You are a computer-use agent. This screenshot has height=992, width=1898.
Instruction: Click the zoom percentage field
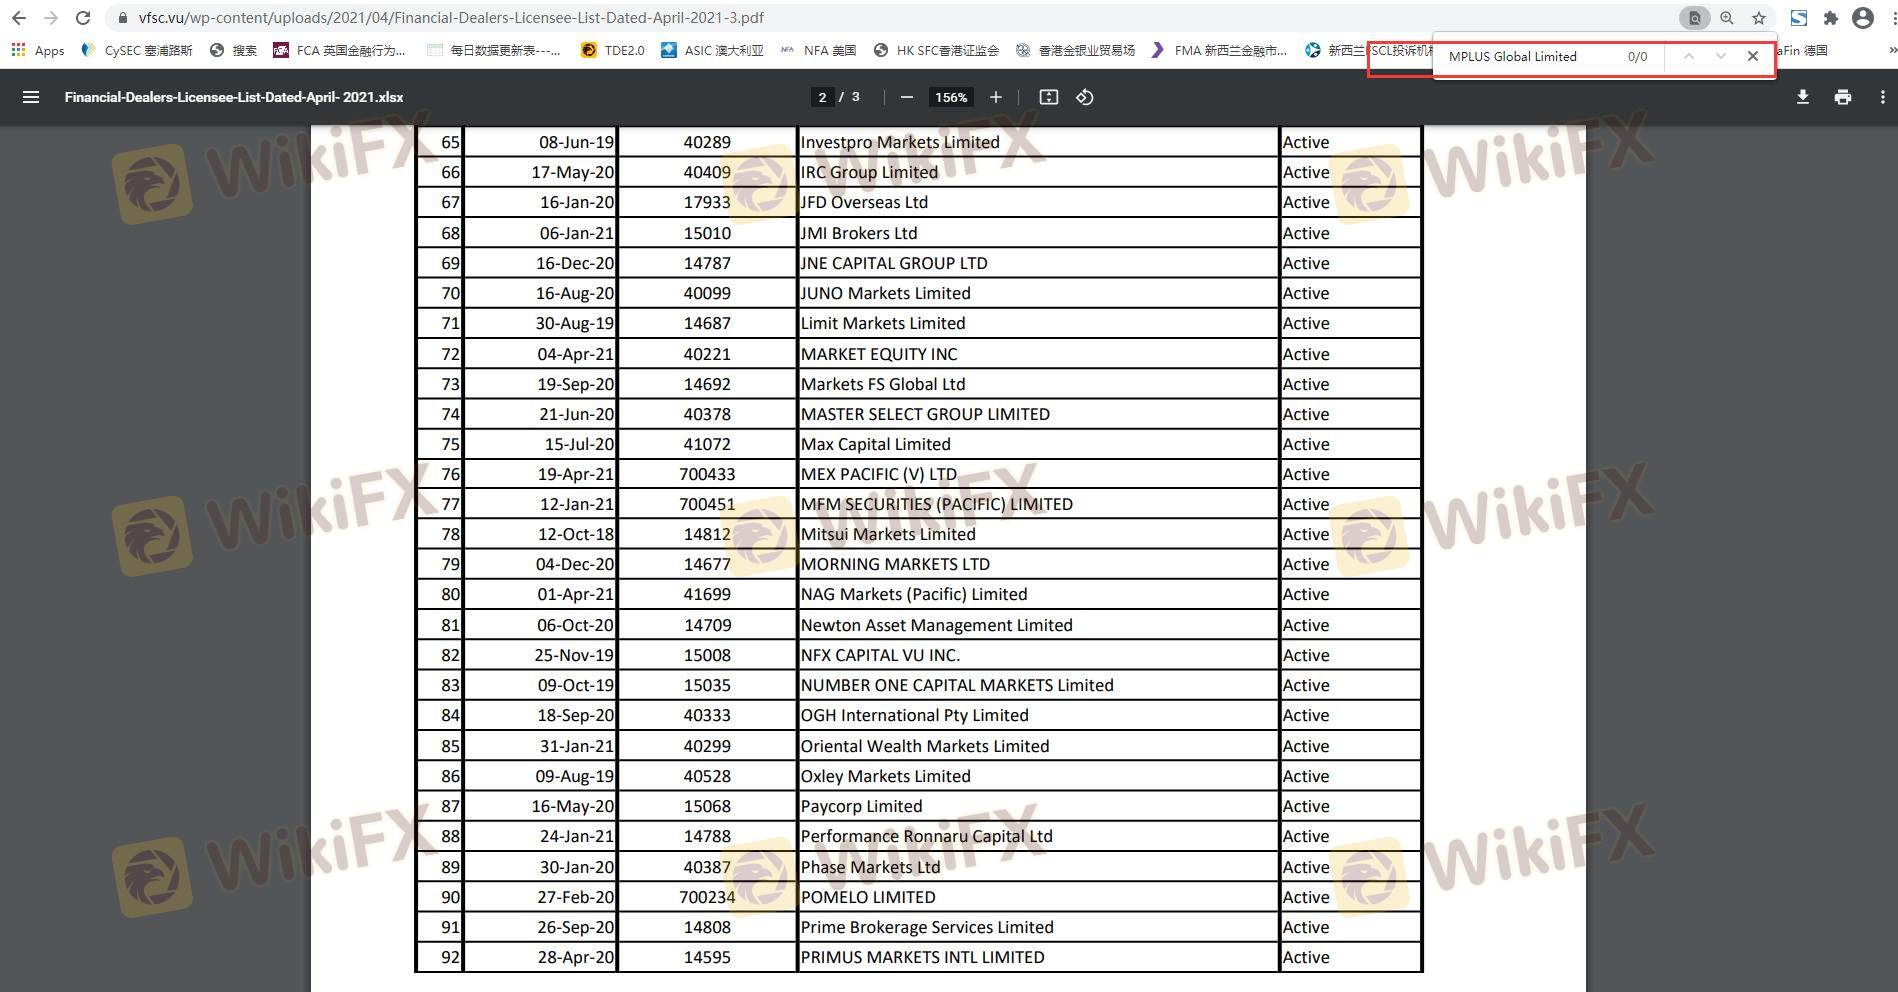(x=950, y=97)
